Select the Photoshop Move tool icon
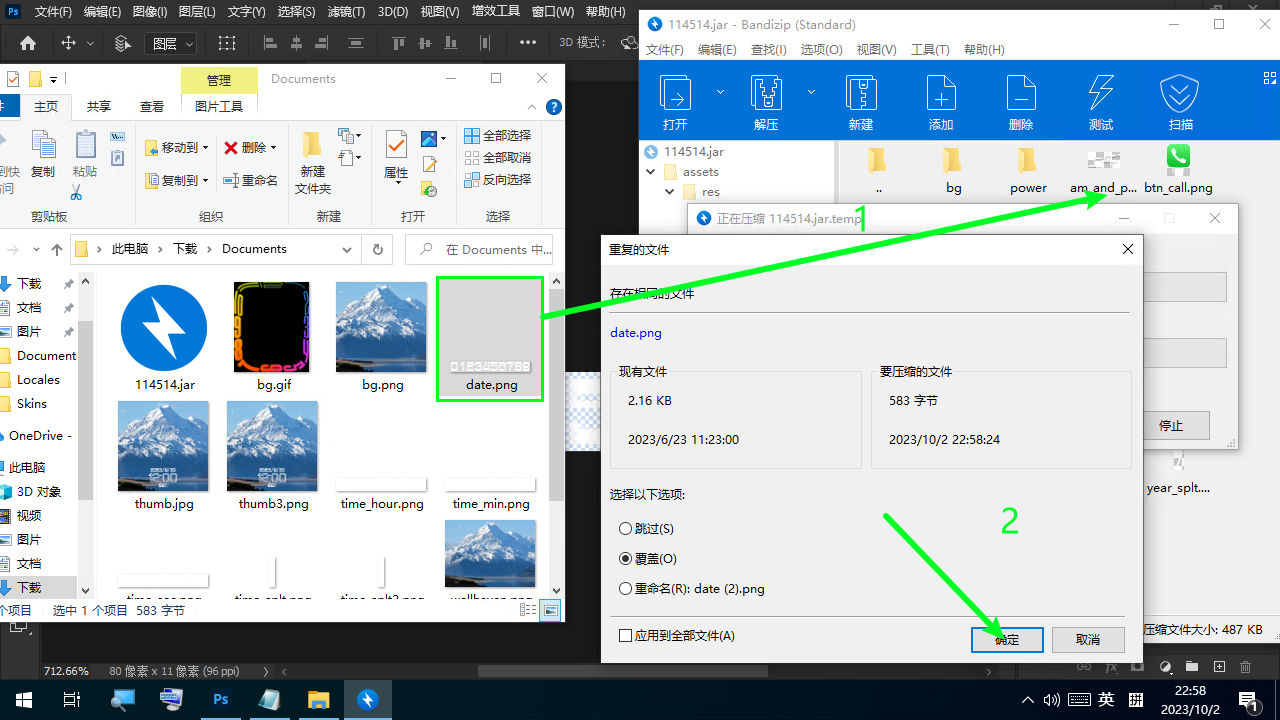Image resolution: width=1280 pixels, height=720 pixels. point(69,43)
